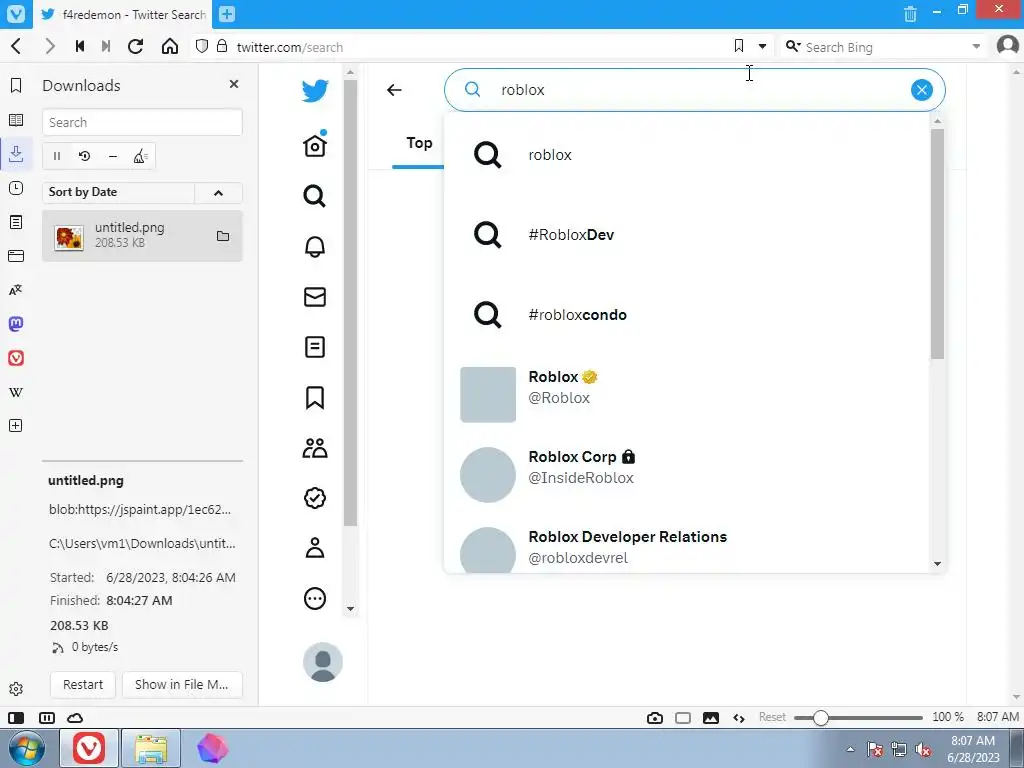The image size is (1024, 768).
Task: Clear the roblox search query
Action: click(x=921, y=90)
